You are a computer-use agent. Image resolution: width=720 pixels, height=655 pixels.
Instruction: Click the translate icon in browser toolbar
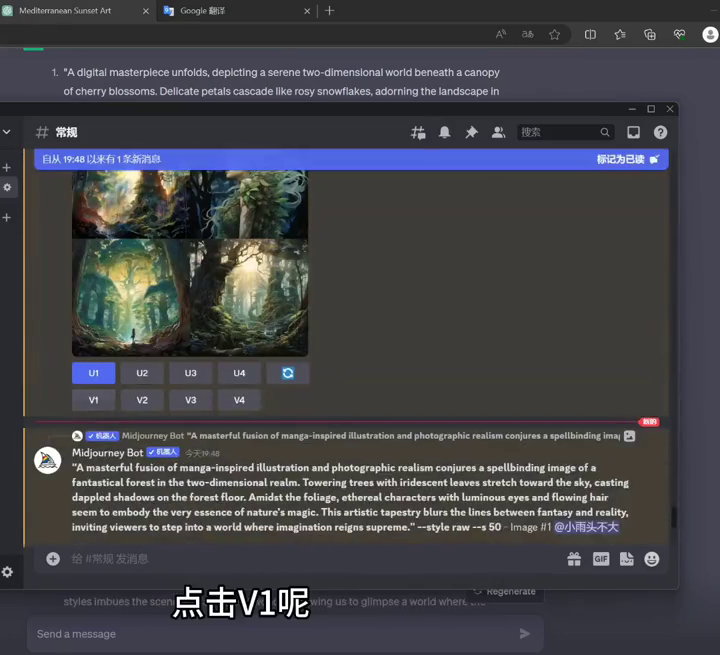pos(528,34)
